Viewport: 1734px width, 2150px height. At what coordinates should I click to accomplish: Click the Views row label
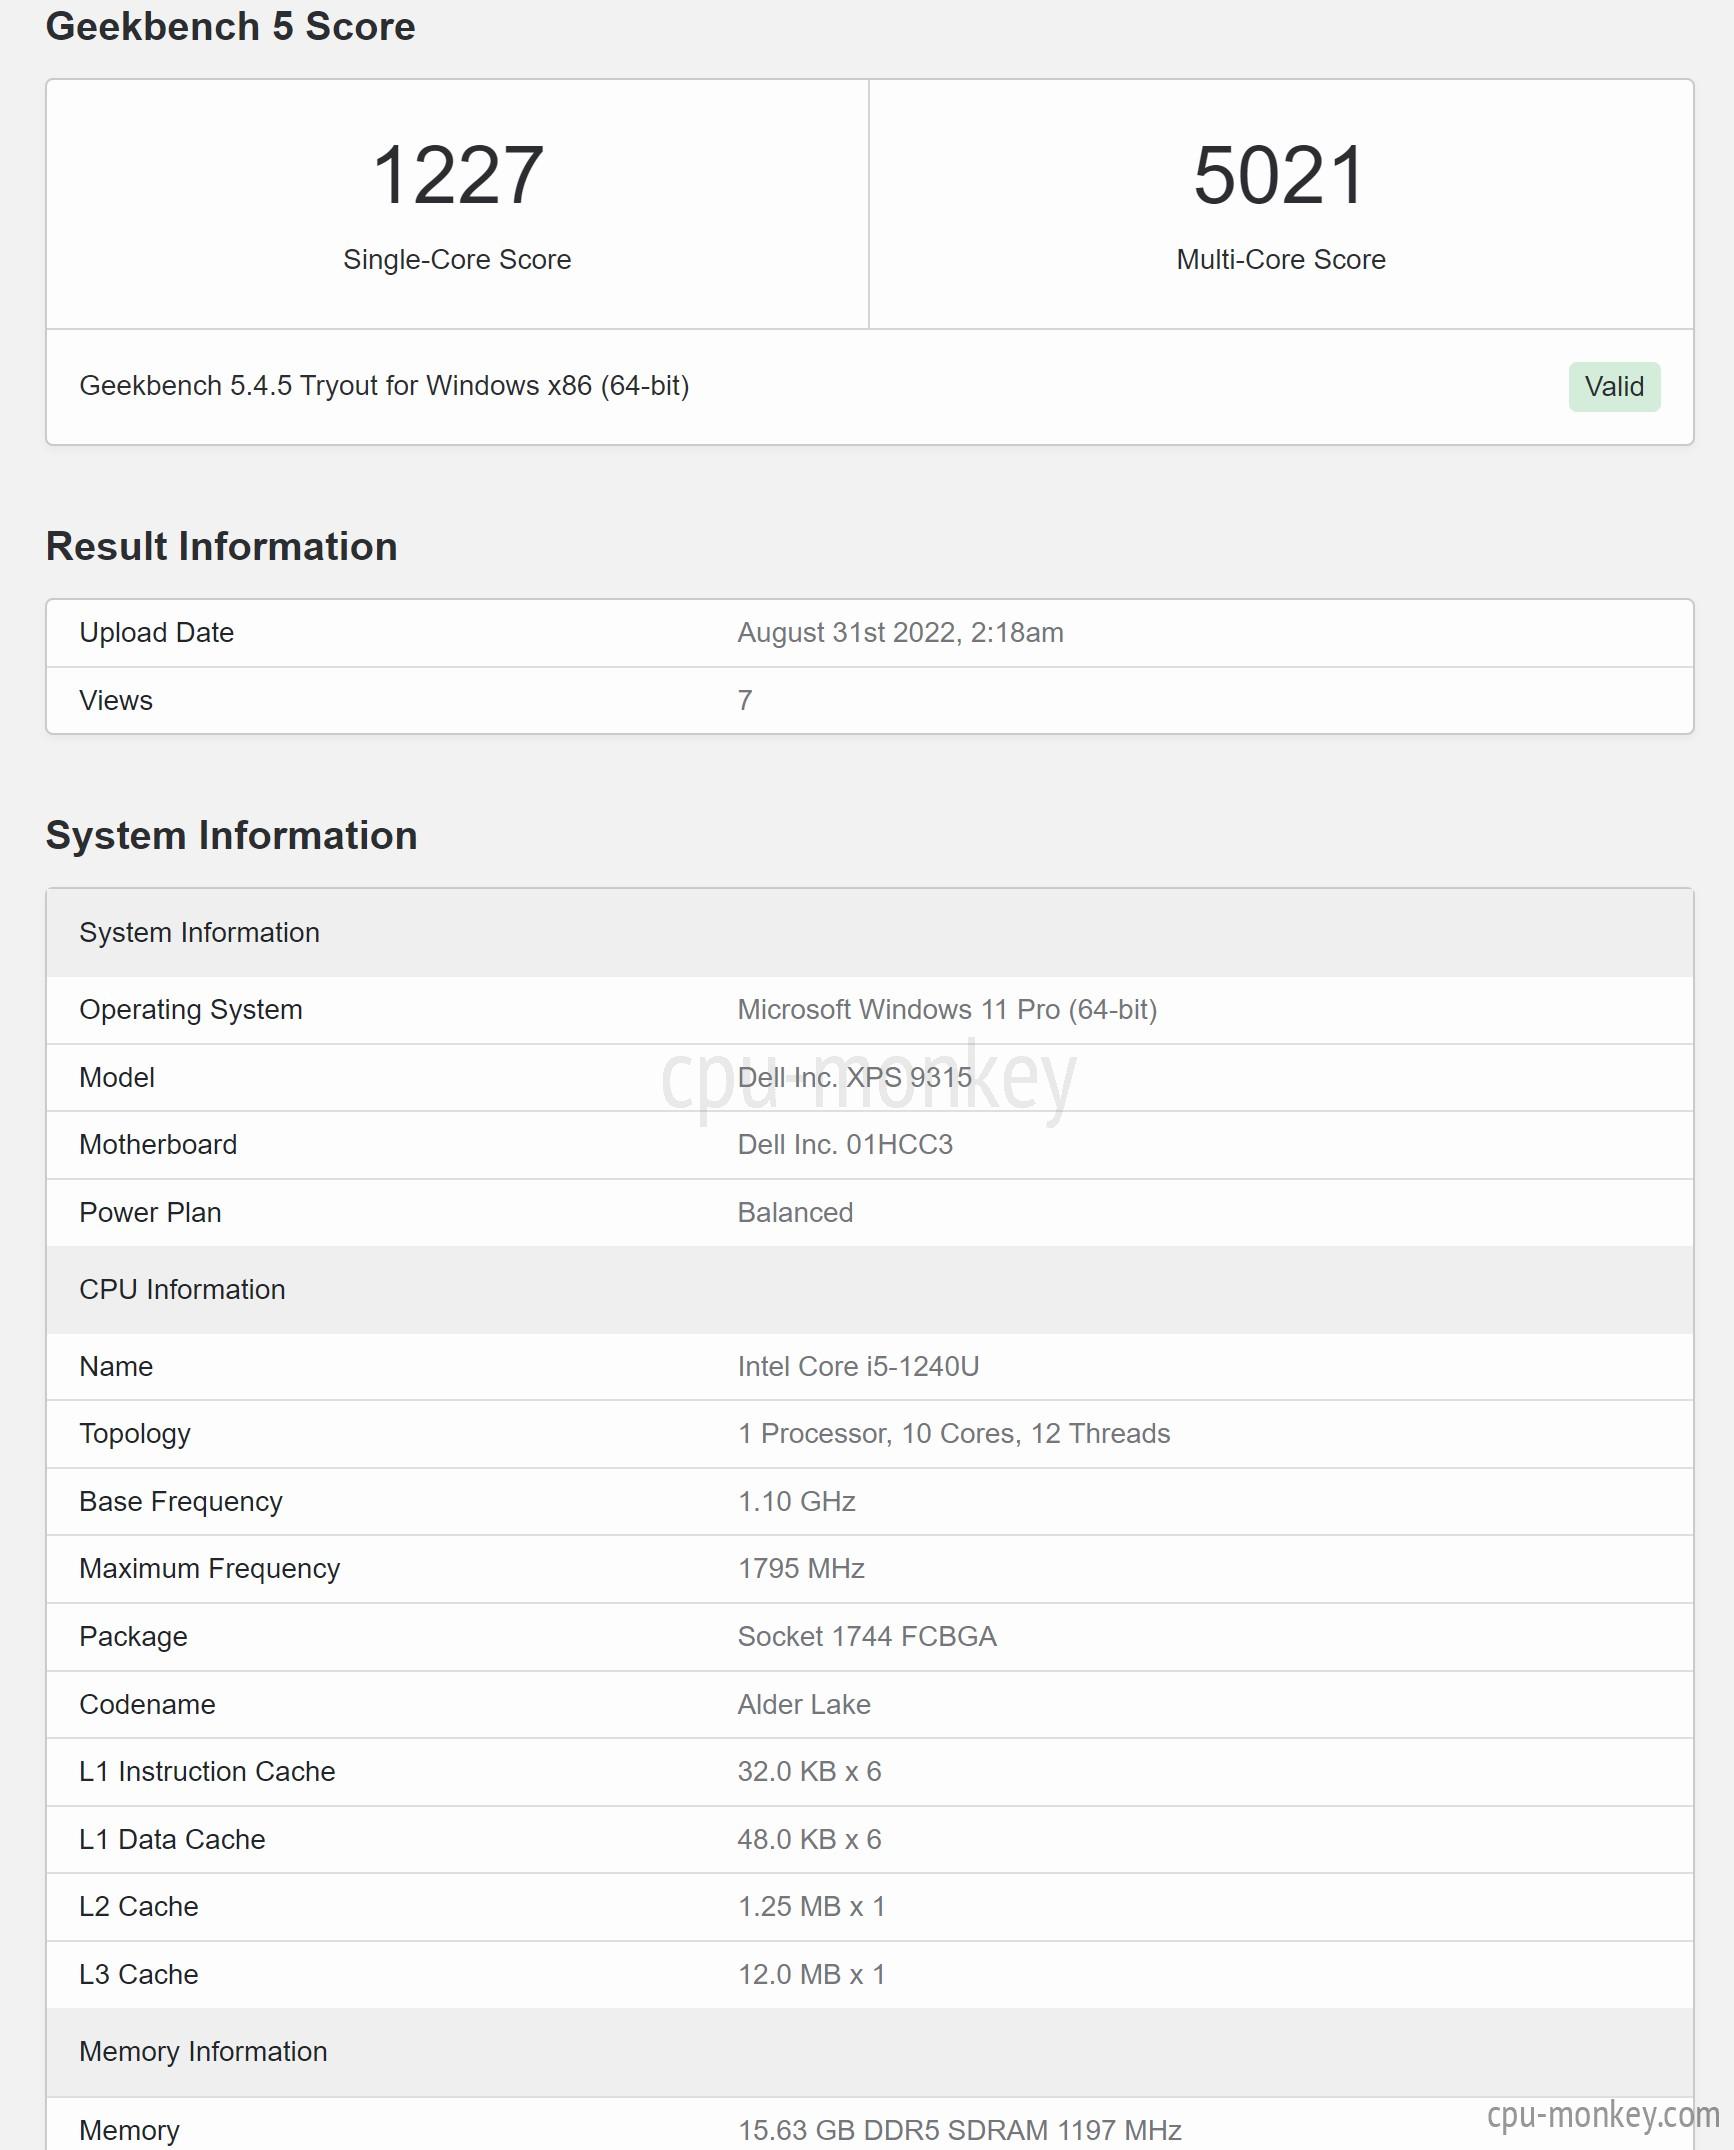(116, 701)
